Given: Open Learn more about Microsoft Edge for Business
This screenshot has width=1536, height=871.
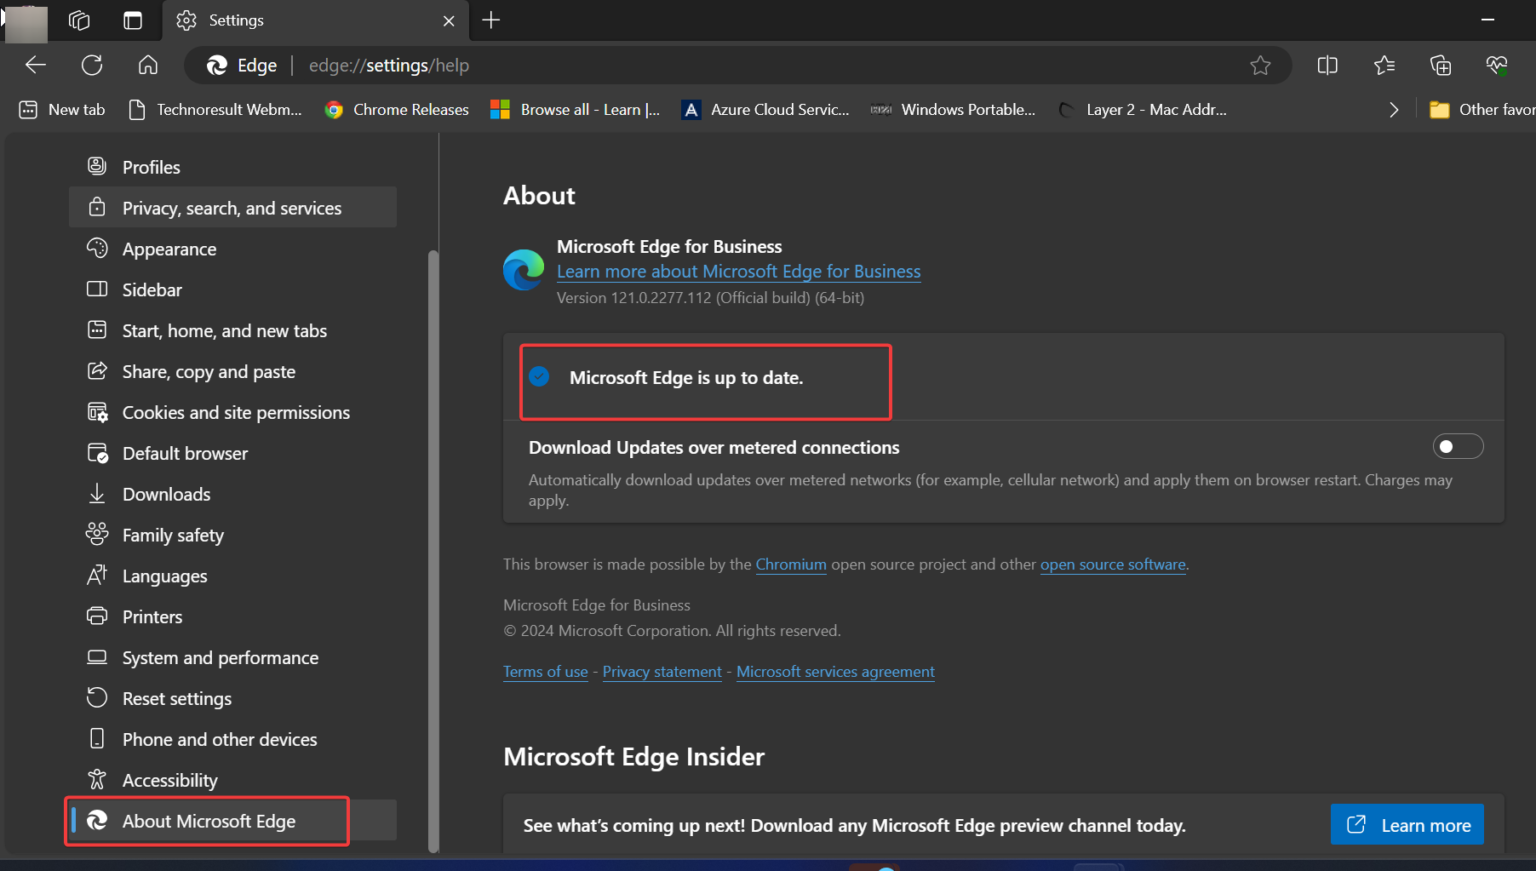Looking at the screenshot, I should click(x=738, y=271).
